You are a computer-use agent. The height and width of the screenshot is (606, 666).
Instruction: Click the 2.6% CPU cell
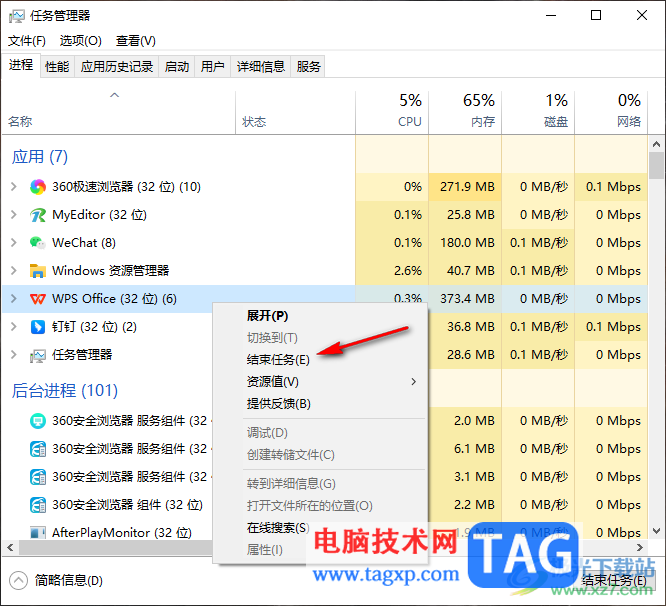pos(392,271)
